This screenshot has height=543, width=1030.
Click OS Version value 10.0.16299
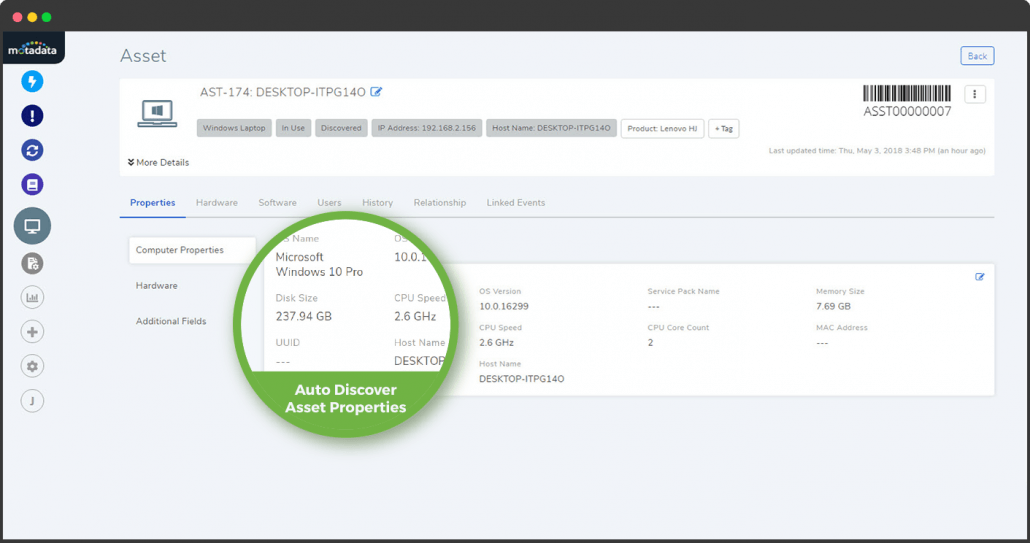click(504, 306)
